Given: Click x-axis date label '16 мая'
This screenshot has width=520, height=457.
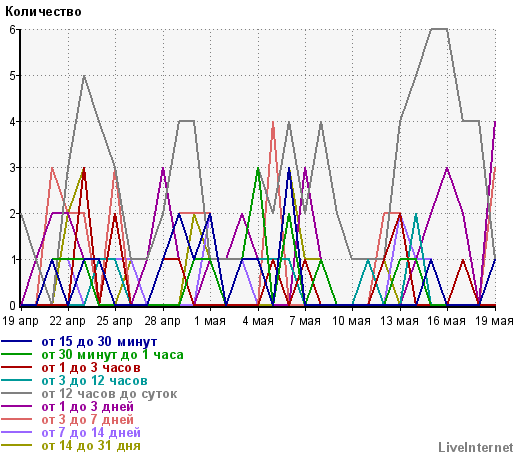Looking at the screenshot, I should pyautogui.click(x=446, y=321).
